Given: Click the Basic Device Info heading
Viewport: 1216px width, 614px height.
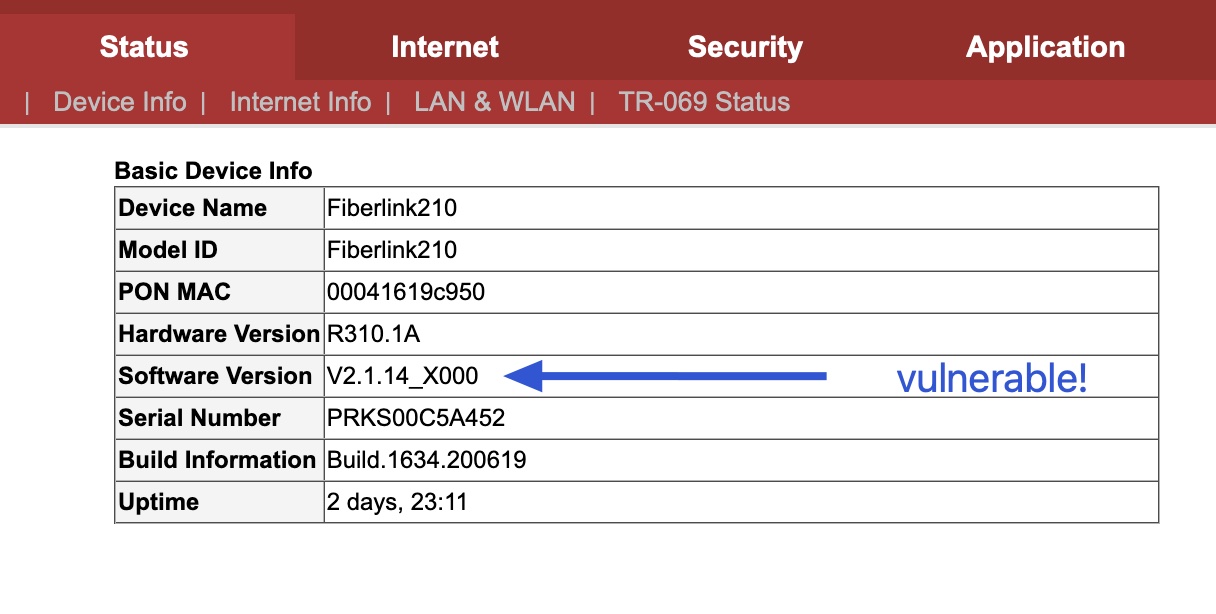Looking at the screenshot, I should click(213, 171).
